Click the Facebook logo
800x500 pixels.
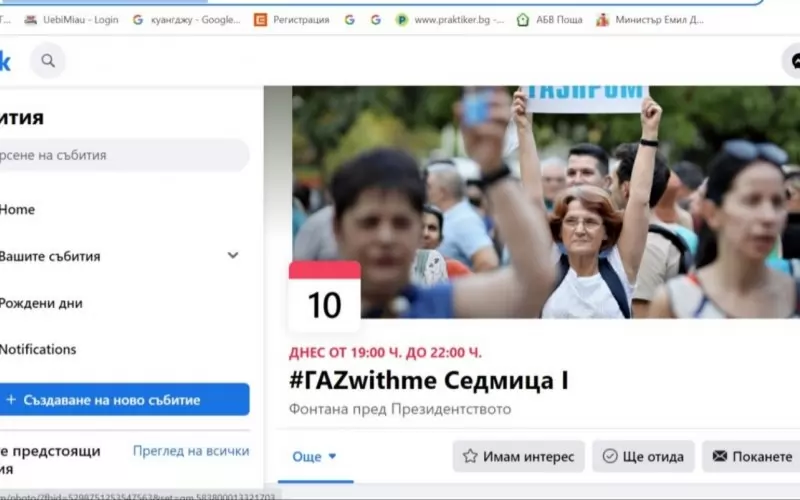click(x=5, y=61)
